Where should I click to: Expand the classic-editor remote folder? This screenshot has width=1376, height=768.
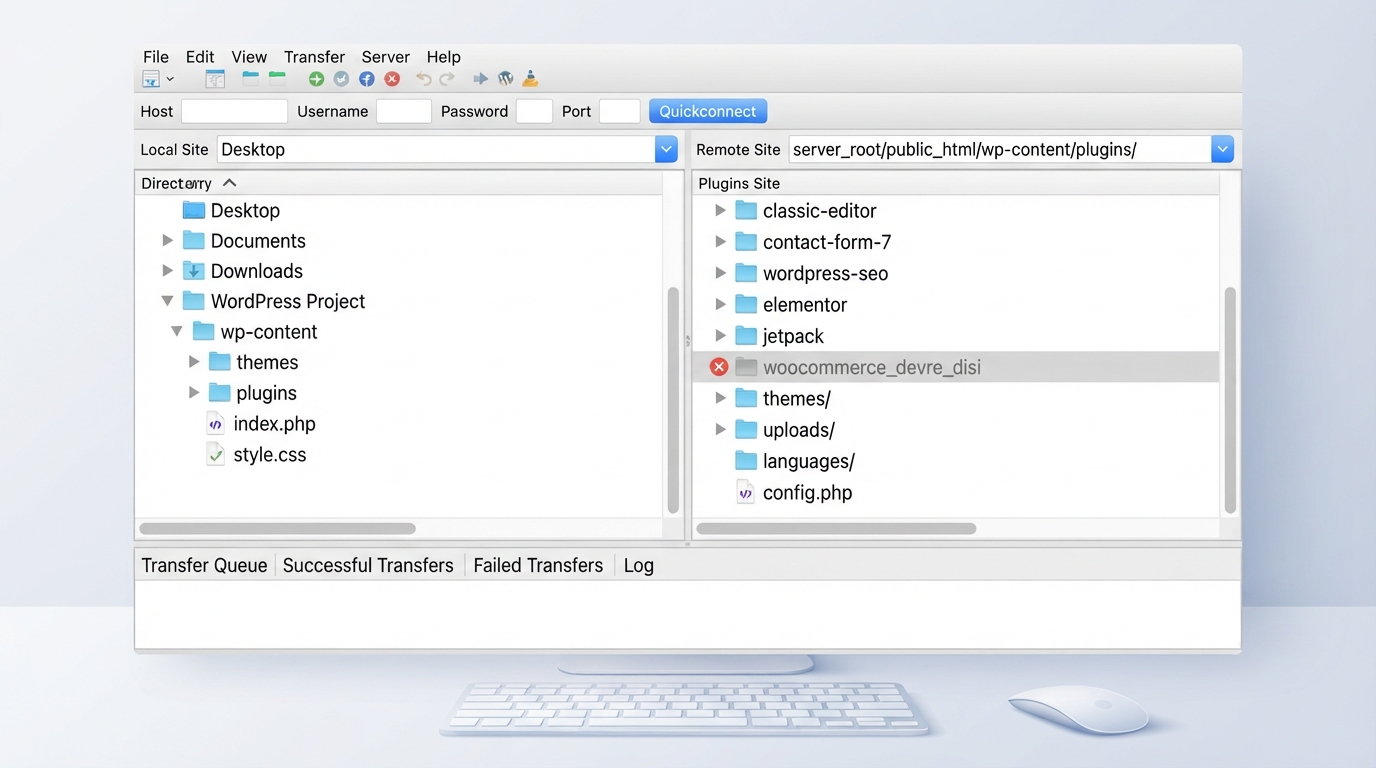point(720,211)
